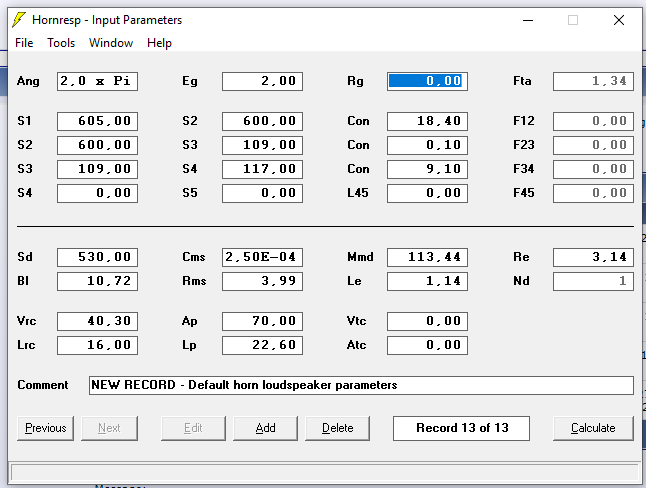Select the Bl field with 10,72
646x488 pixels.
pos(97,281)
